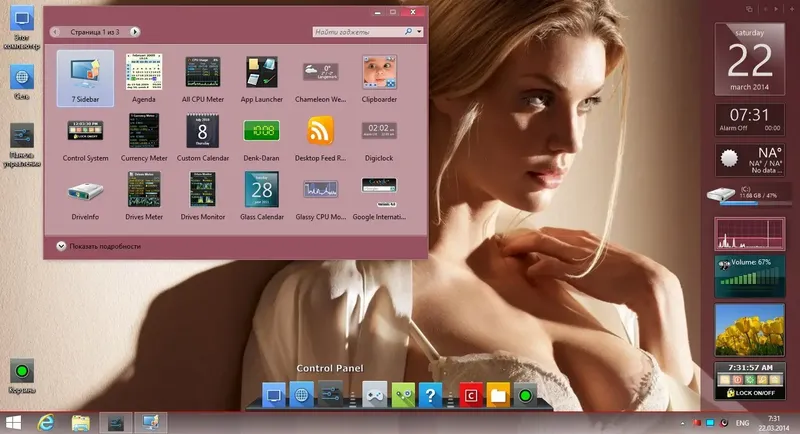Click the calendar gadget showing Saturday 22
800x434 pixels.
coord(749,59)
